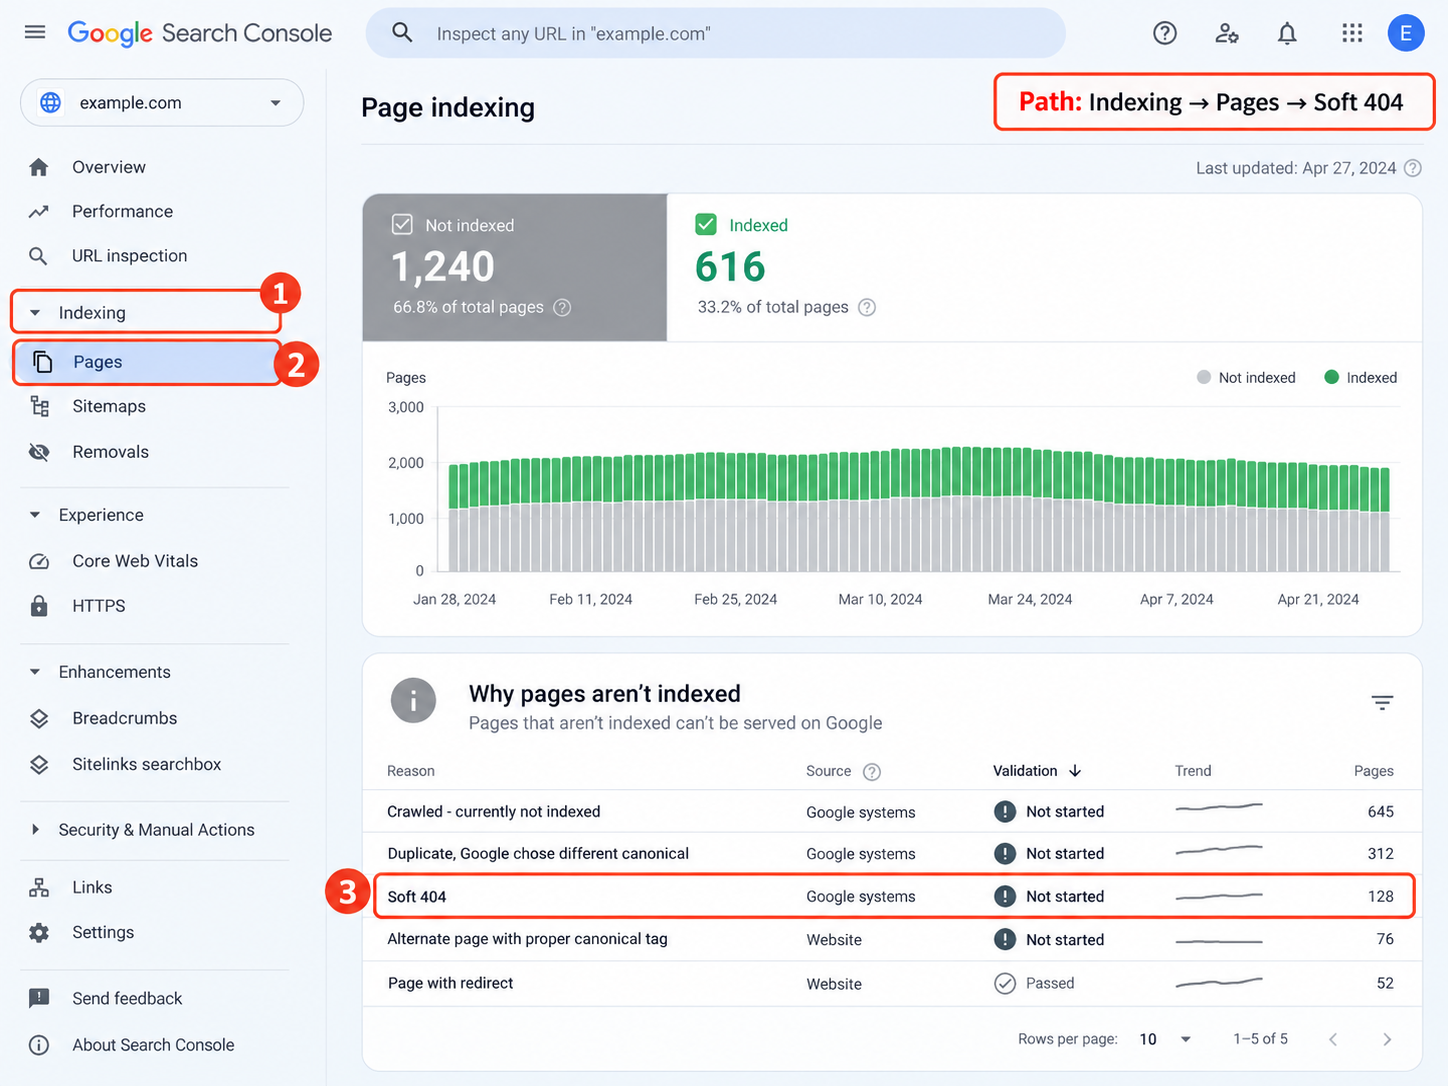This screenshot has height=1086, width=1448.
Task: Open Sitemaps in the sidebar
Action: [109, 406]
